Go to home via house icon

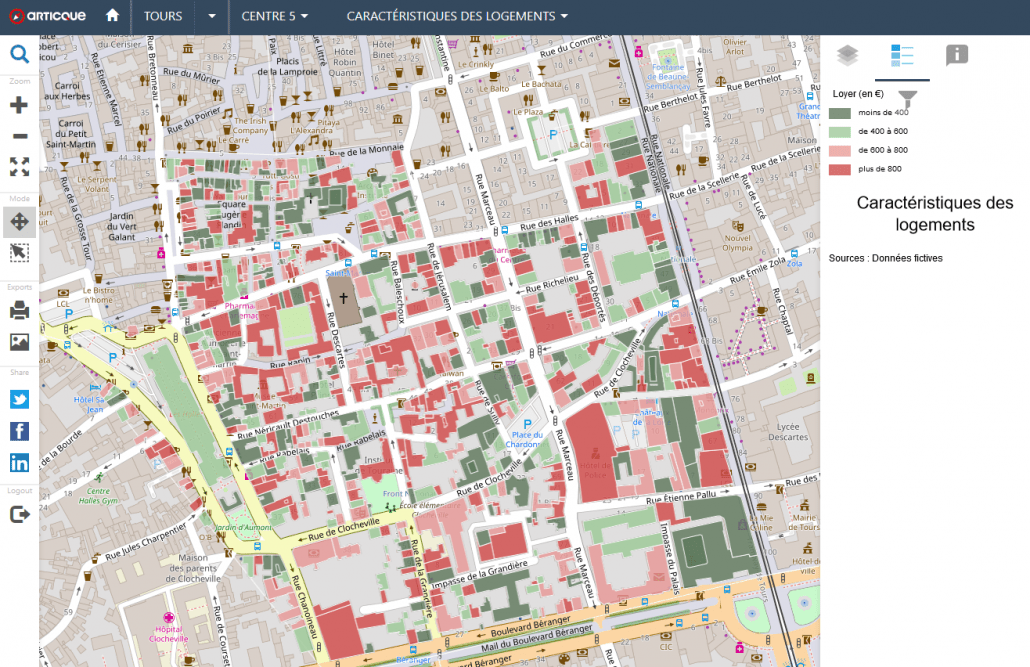pos(112,15)
